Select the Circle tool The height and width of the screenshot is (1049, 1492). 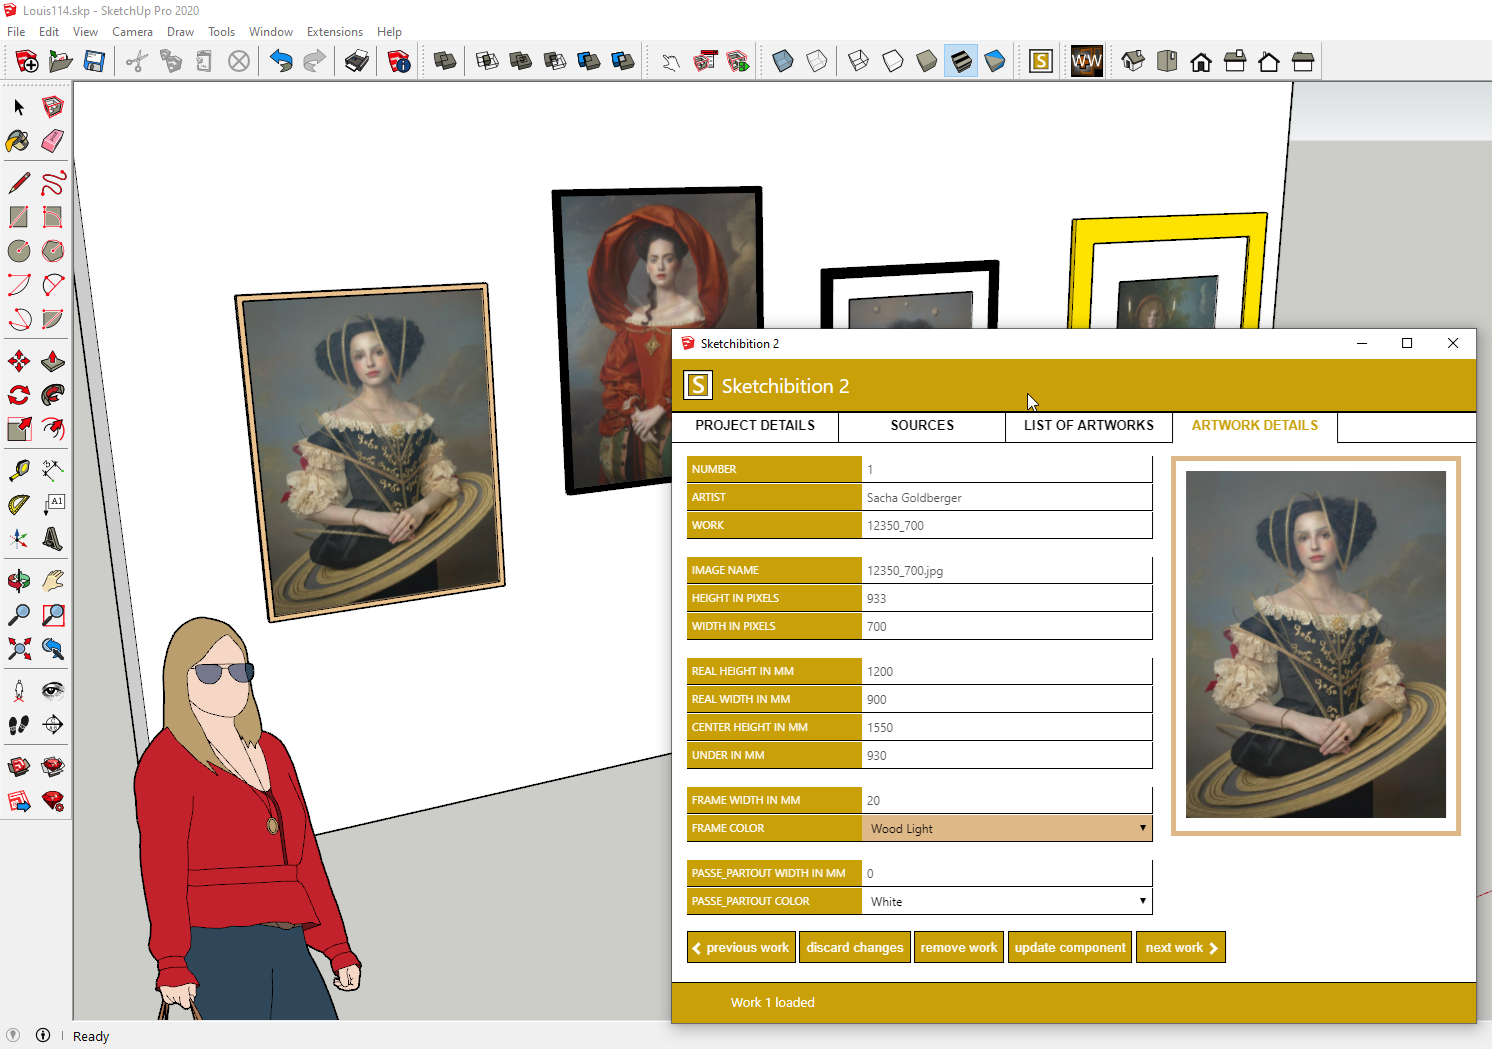[19, 251]
